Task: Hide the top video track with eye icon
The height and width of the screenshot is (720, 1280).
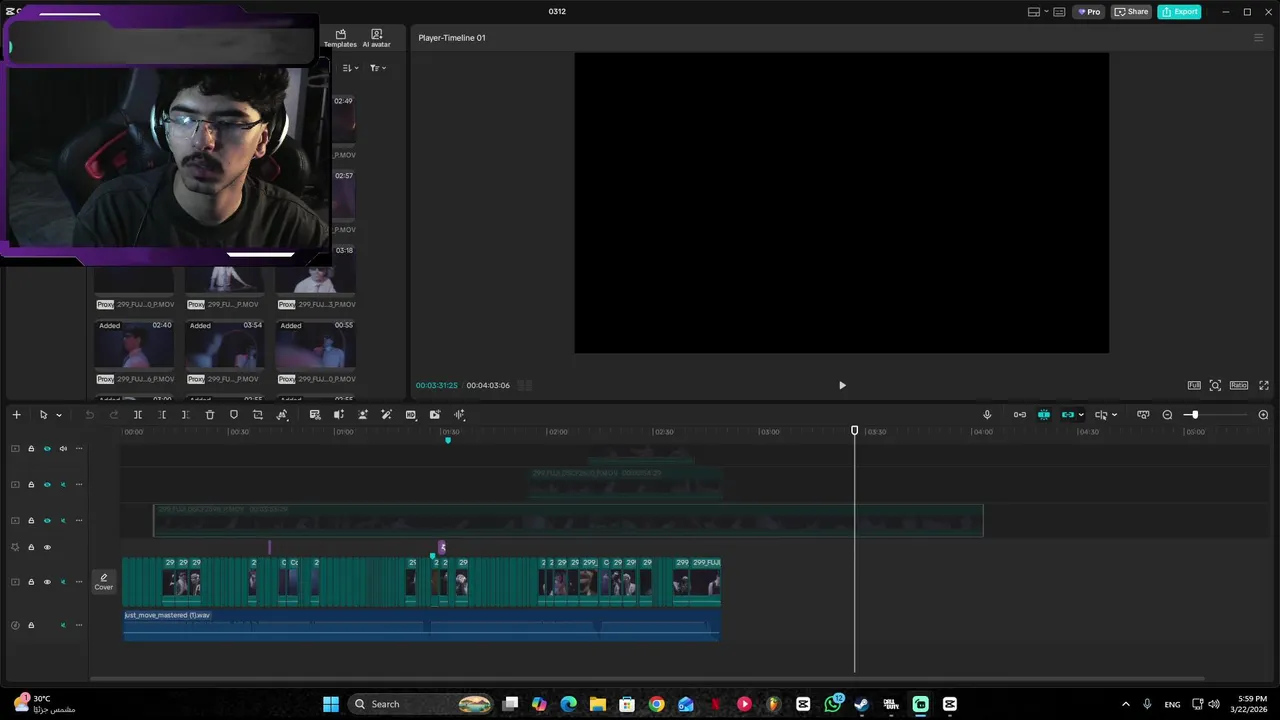Action: coord(47,449)
